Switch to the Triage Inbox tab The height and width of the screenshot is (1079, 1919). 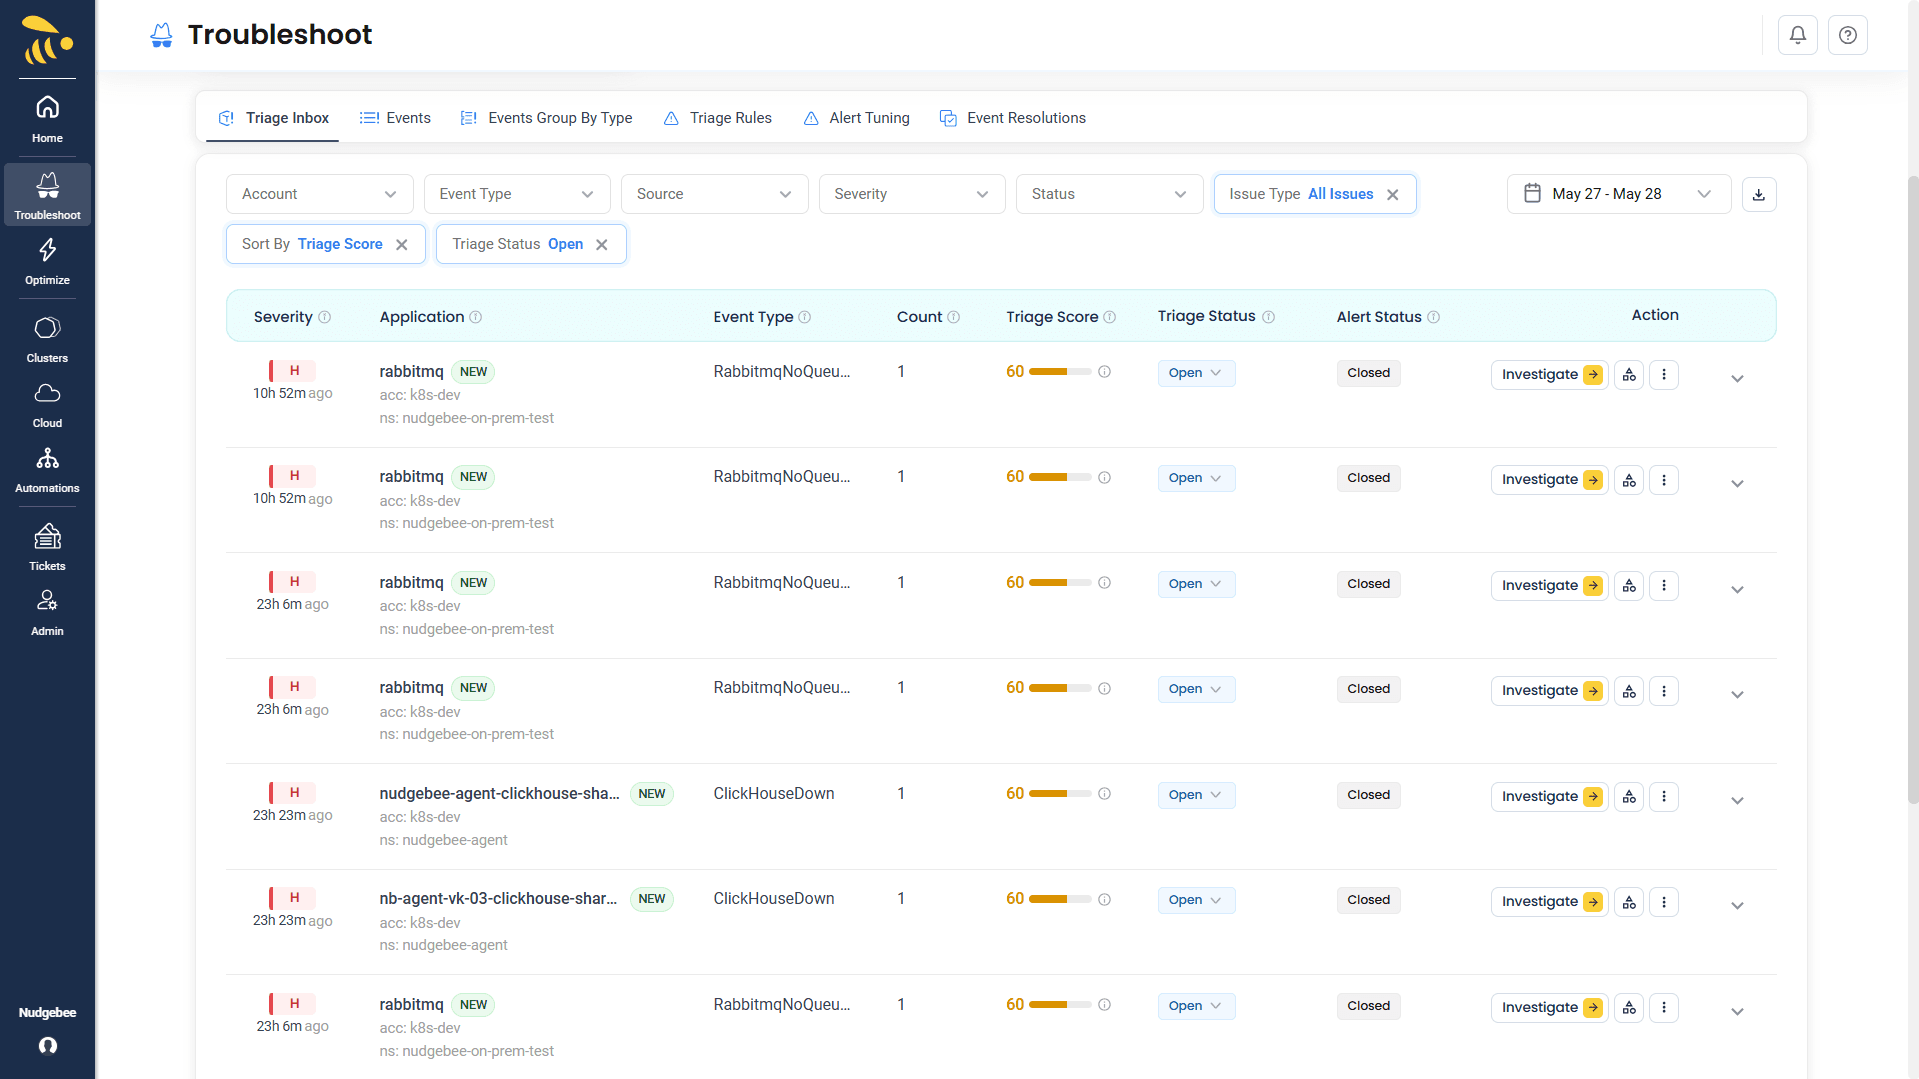[x=273, y=118]
